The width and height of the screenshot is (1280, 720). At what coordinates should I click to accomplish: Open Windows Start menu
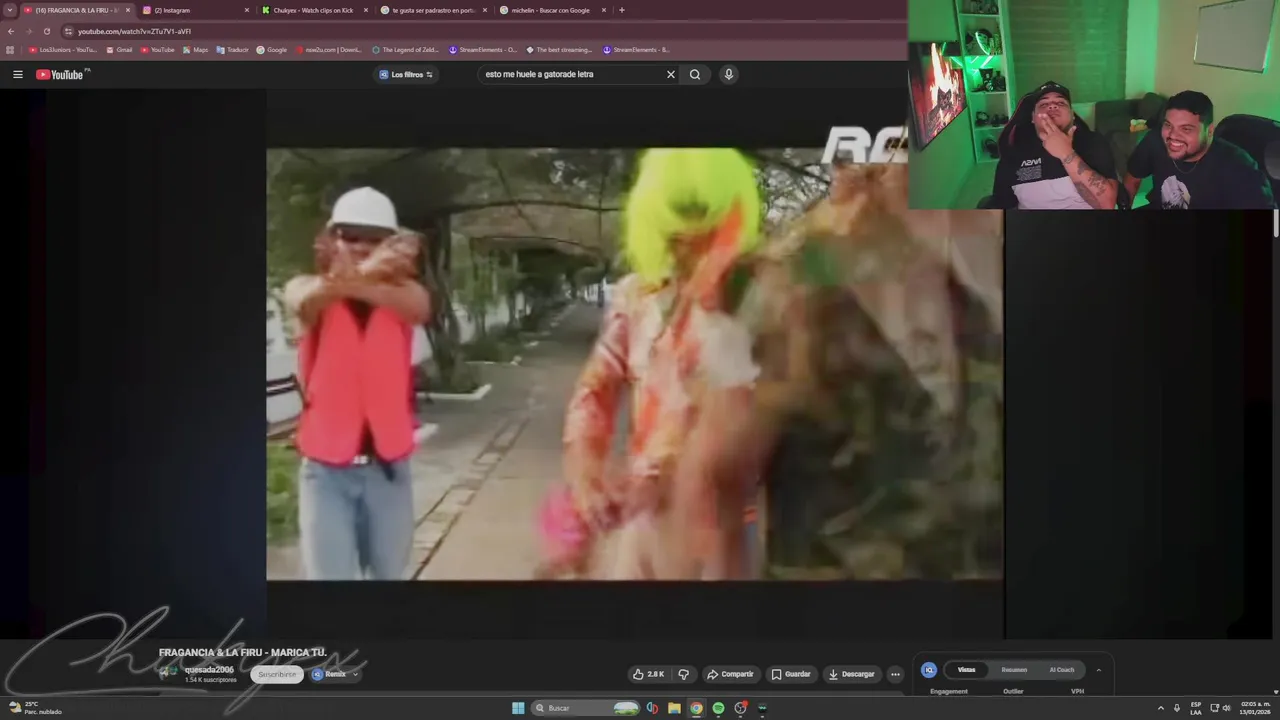click(518, 708)
